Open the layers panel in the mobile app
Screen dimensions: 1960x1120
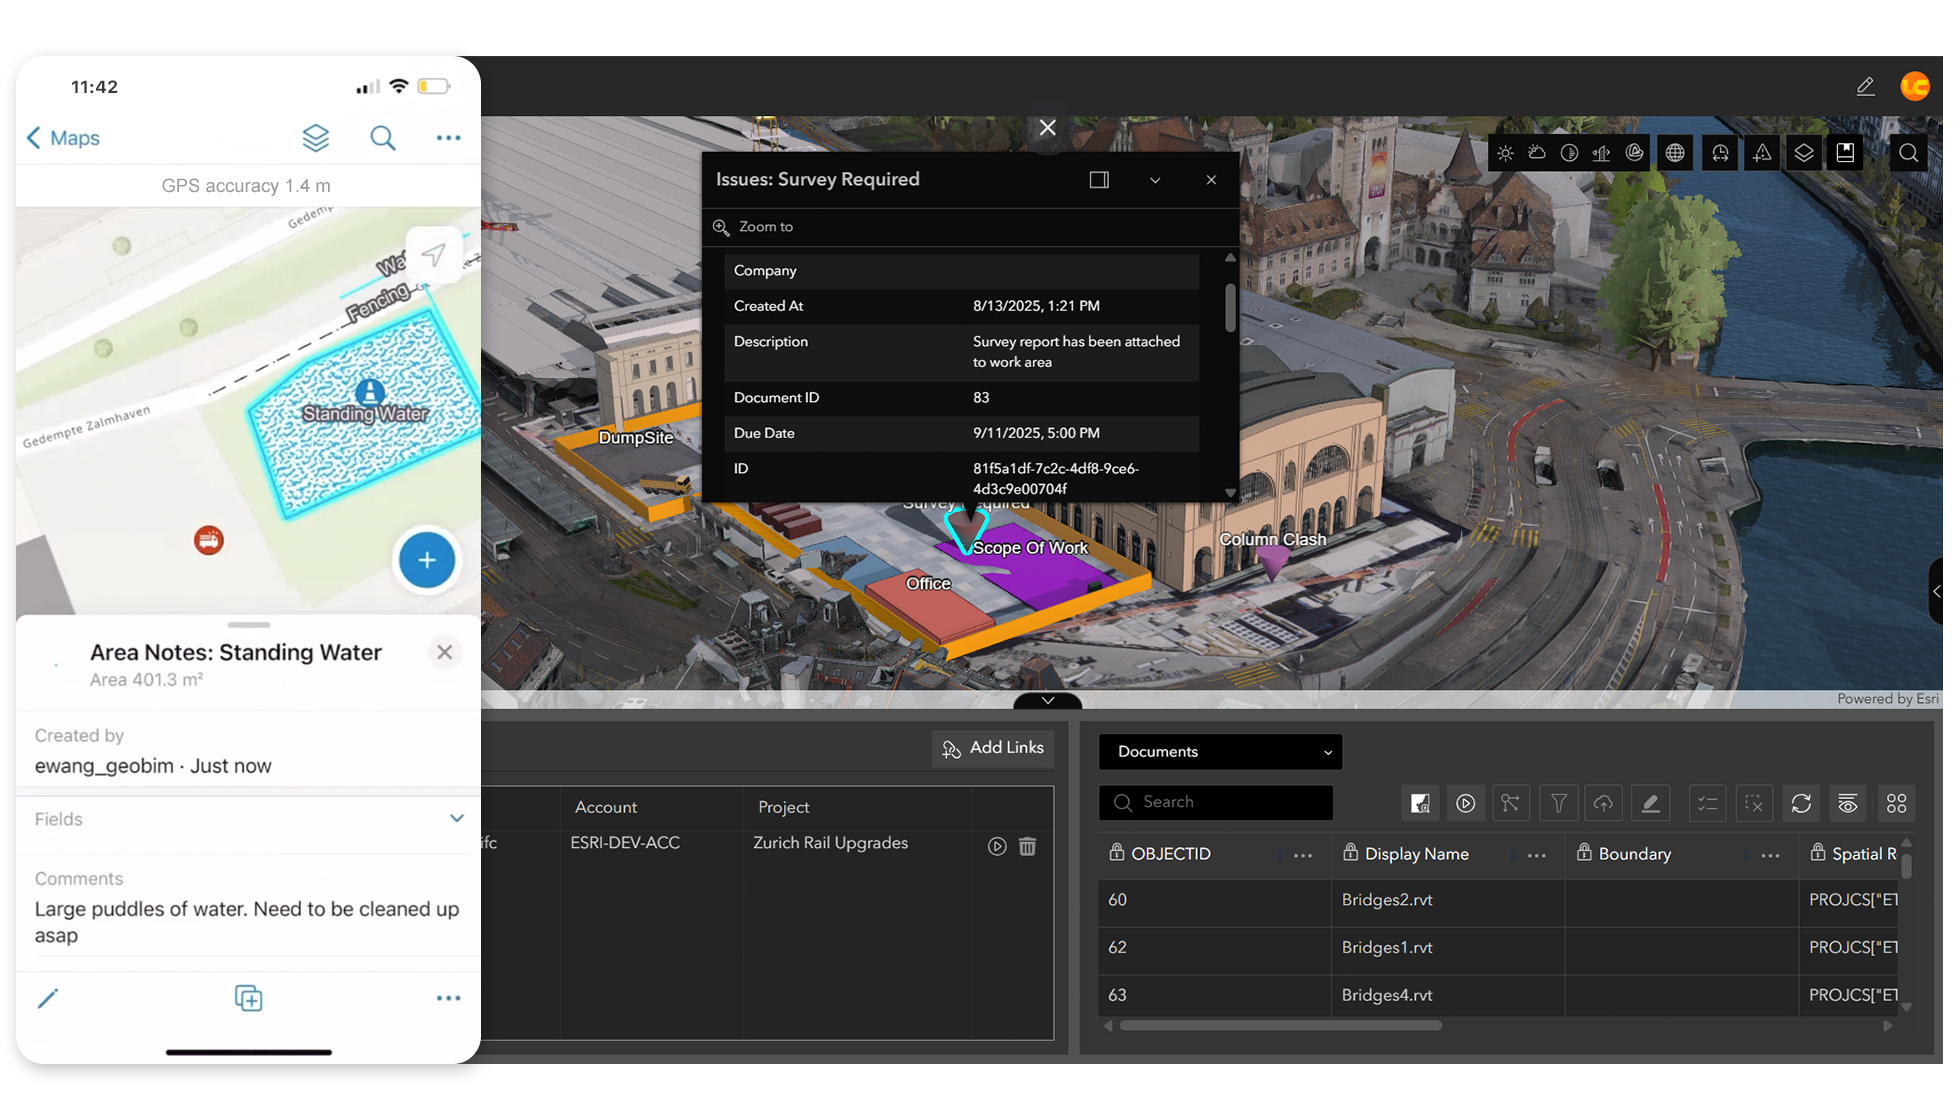coord(316,137)
